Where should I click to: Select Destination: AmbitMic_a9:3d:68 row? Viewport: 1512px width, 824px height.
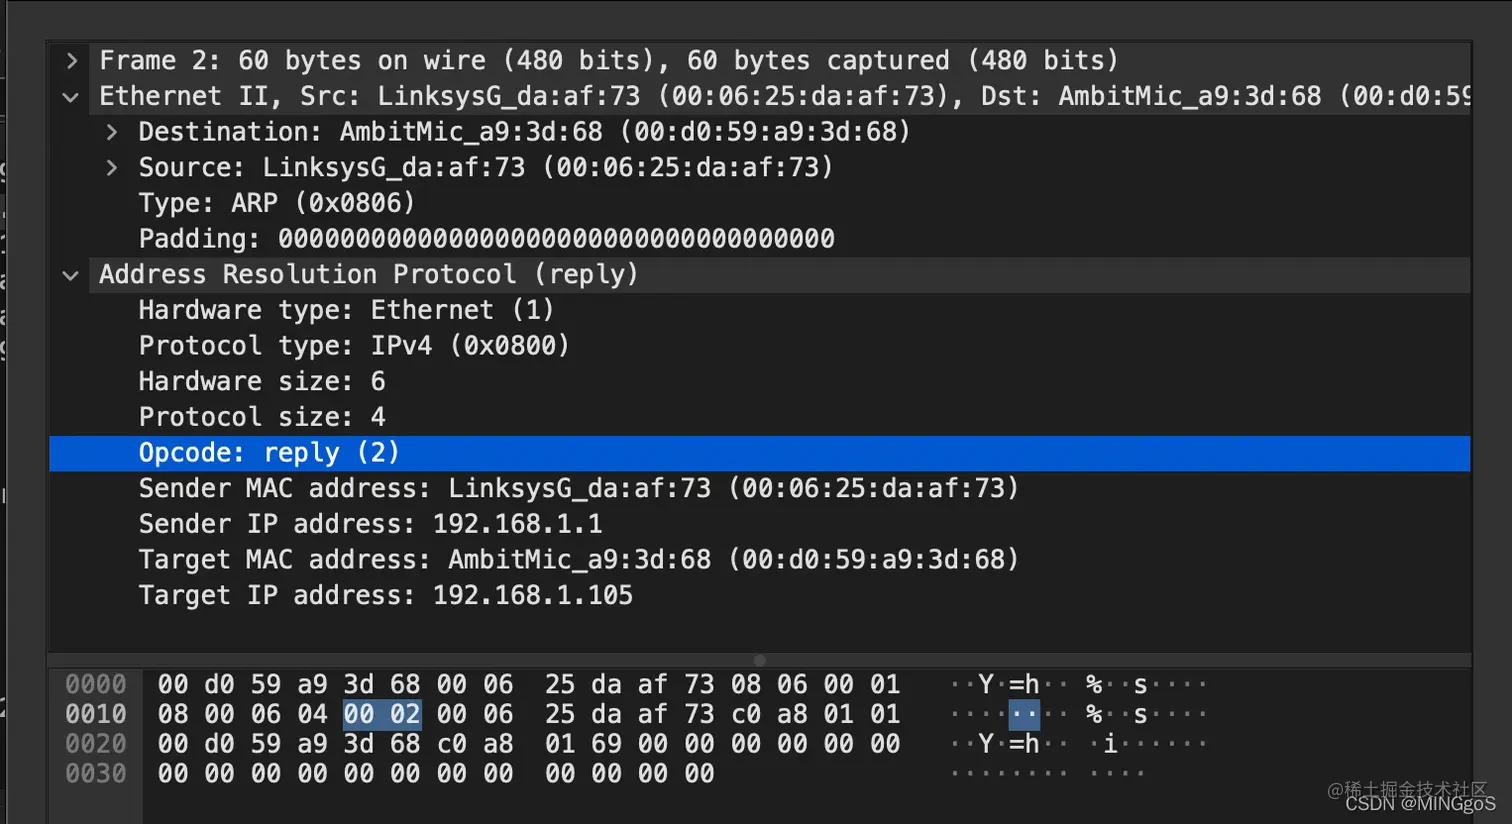pos(760,132)
